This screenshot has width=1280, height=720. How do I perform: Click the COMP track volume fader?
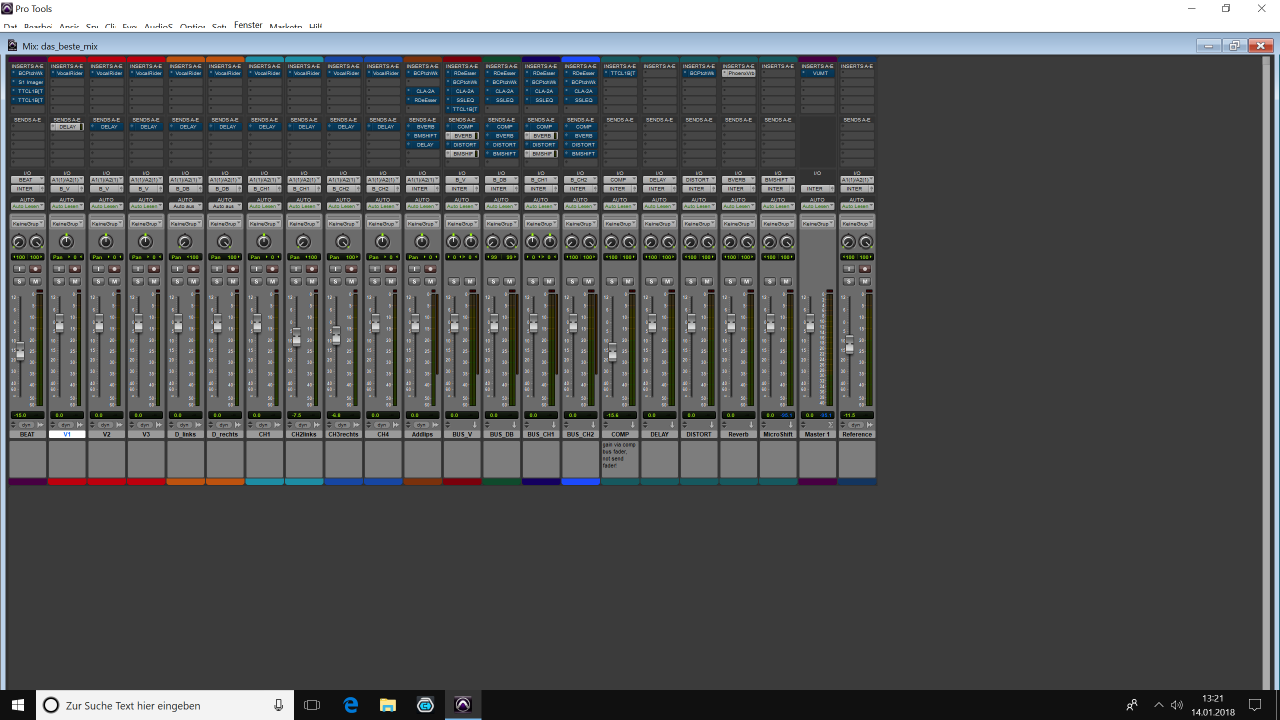pyautogui.click(x=613, y=352)
